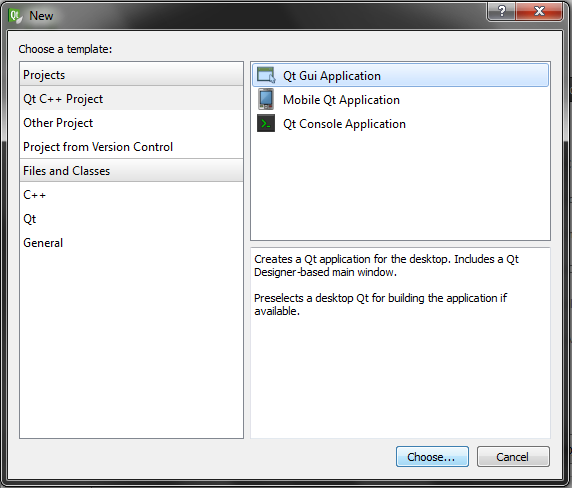Close the New dialog with X button
Screen dimensions: 572x488
tap(539, 12)
